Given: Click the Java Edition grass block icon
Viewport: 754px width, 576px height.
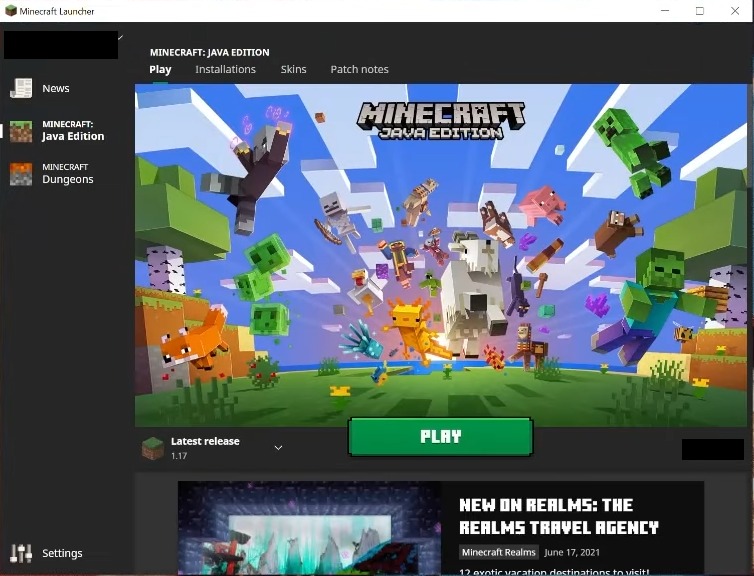Looking at the screenshot, I should point(21,131).
